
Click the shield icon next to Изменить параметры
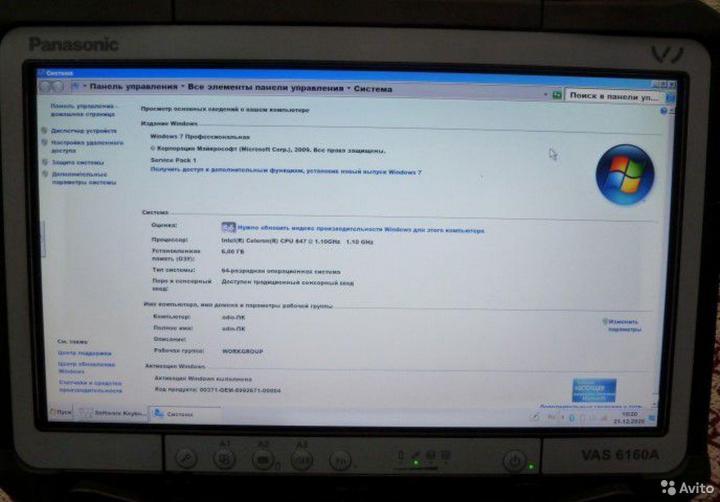click(x=605, y=322)
